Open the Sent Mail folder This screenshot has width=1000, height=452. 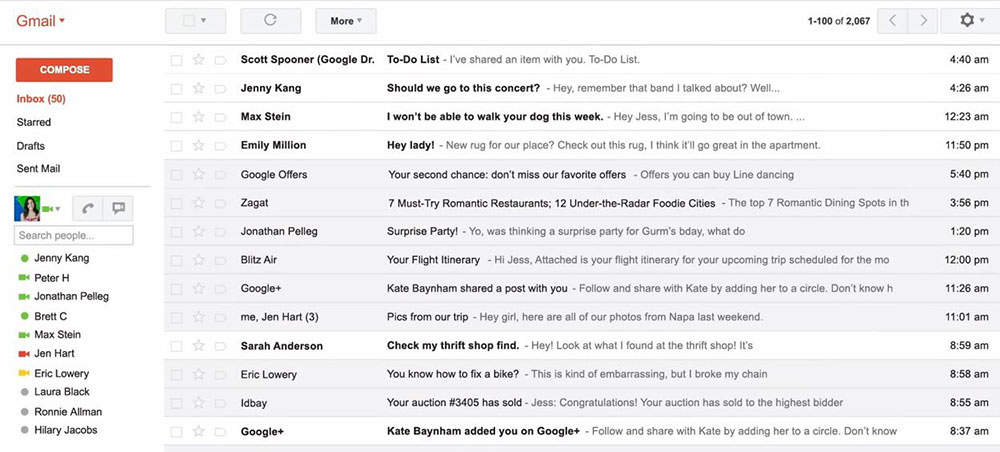click(39, 169)
